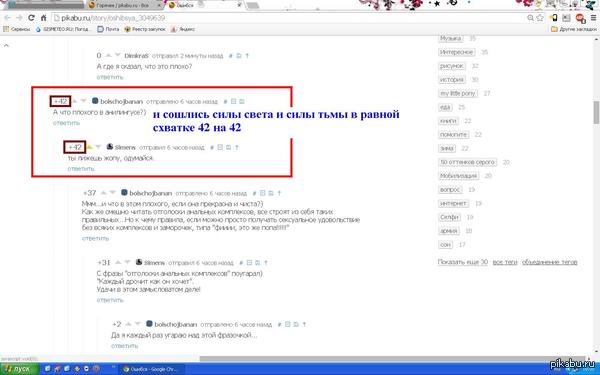Click the vertical page scrollbar thumb

pyautogui.click(x=596, y=112)
